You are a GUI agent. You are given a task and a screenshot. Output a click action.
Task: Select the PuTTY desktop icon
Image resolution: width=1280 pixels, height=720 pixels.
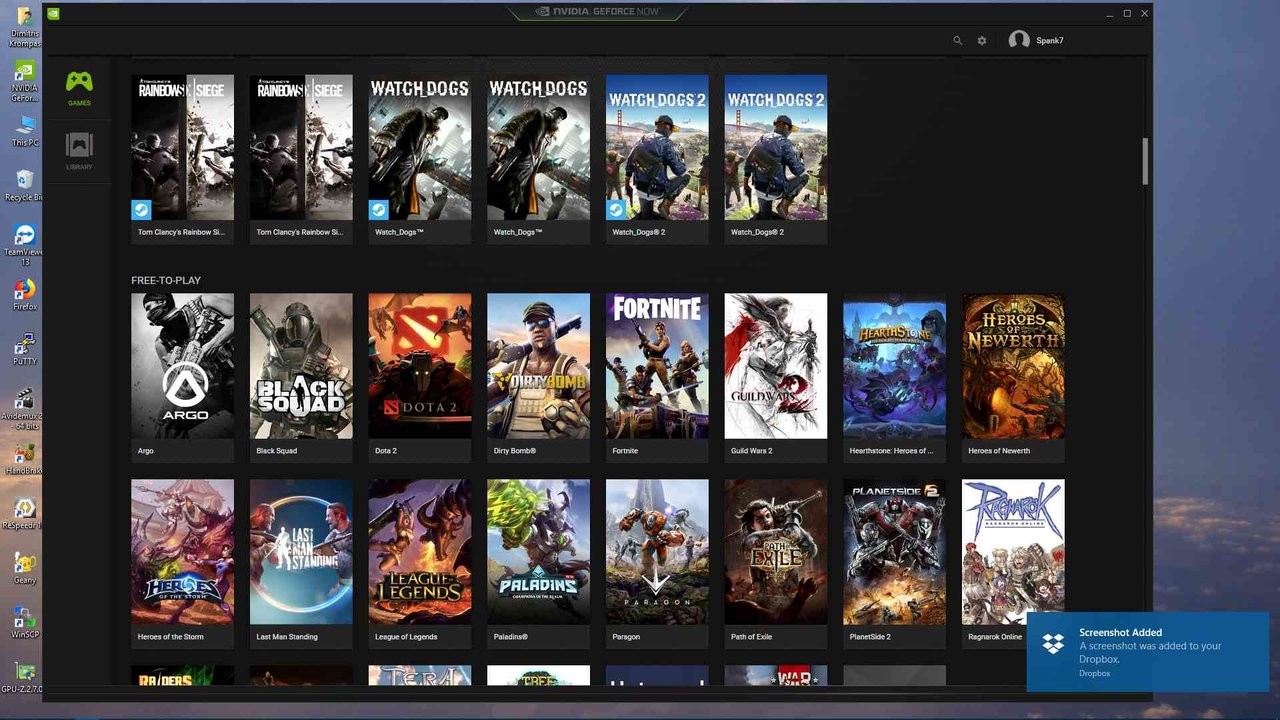point(24,350)
